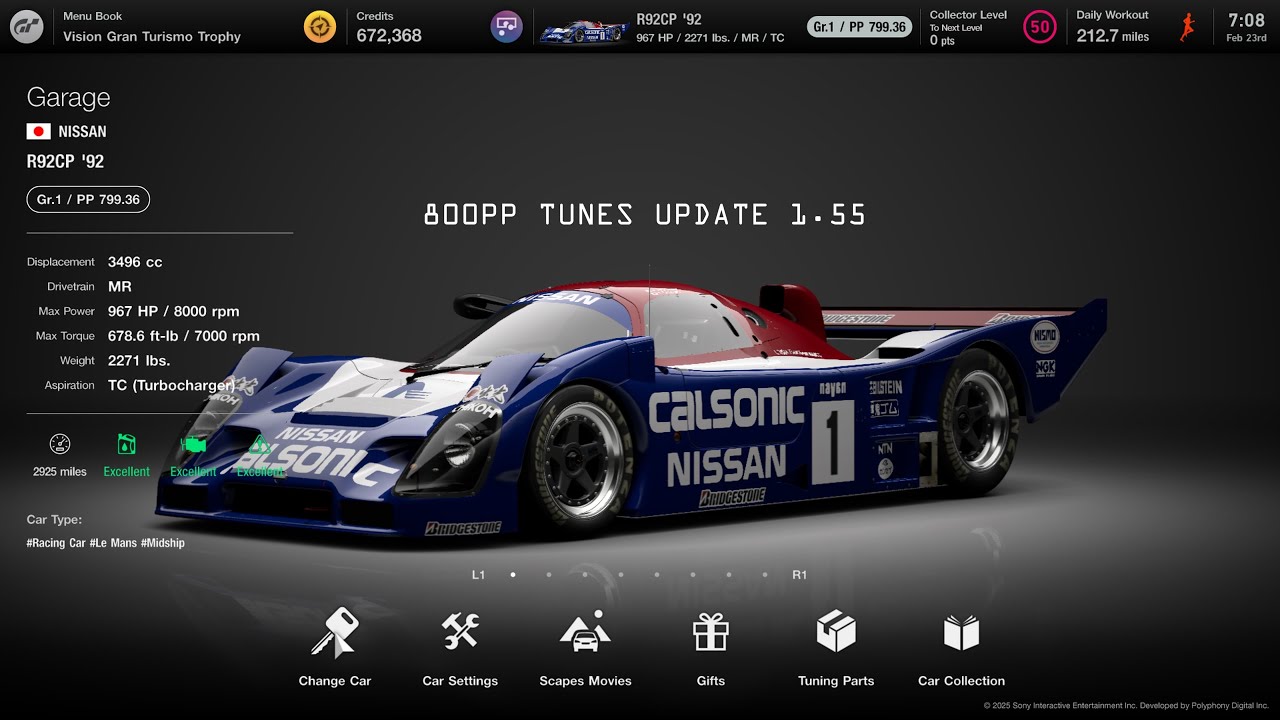Click the gold Credits coin icon
This screenshot has width=1280, height=720.
[x=320, y=27]
